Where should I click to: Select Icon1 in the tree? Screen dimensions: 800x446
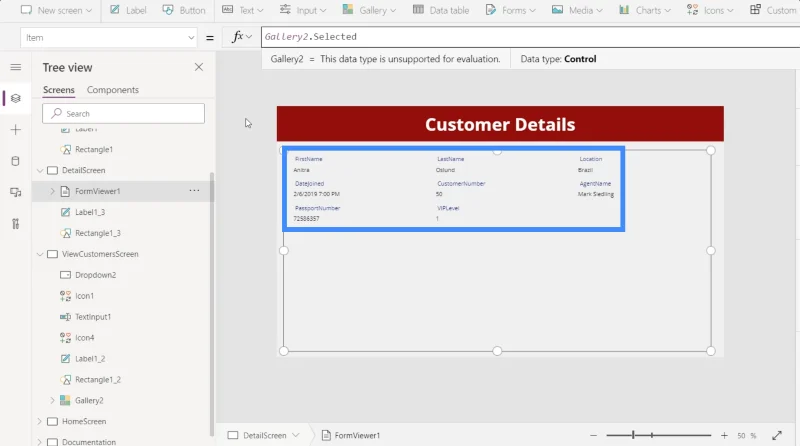point(84,296)
